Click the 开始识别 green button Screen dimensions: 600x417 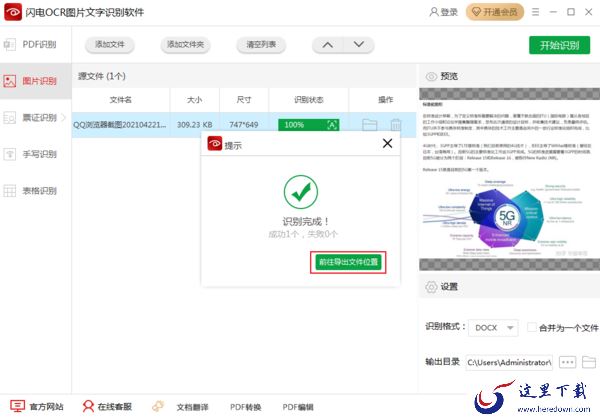click(x=559, y=46)
